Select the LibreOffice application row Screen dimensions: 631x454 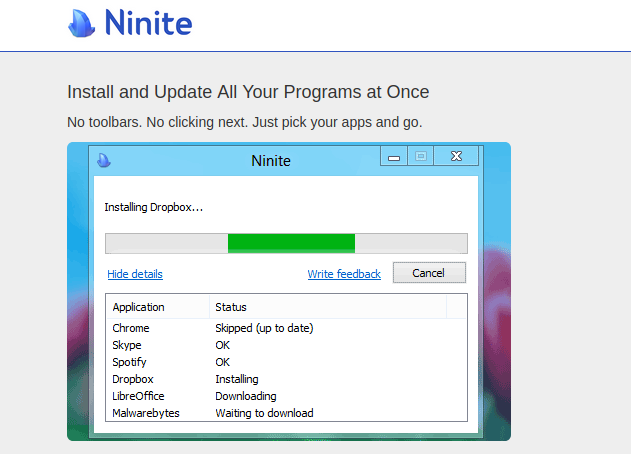287,396
